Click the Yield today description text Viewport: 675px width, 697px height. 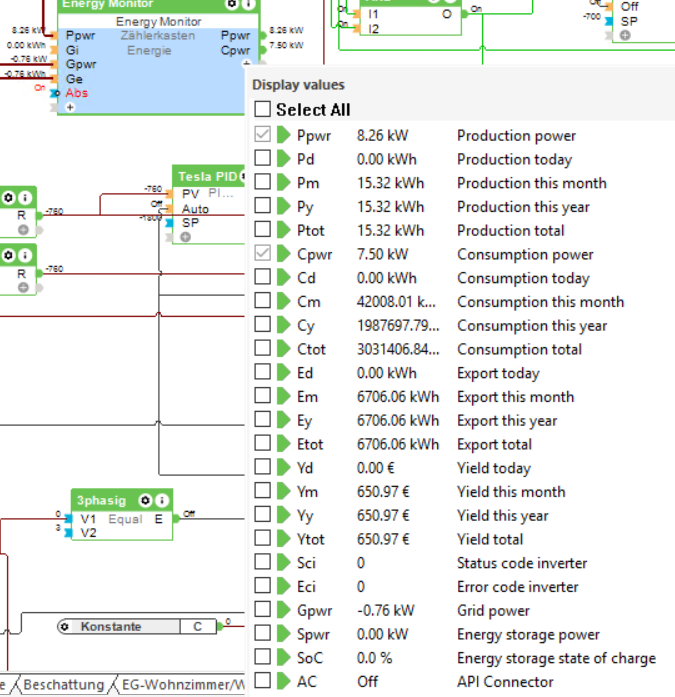click(494, 468)
